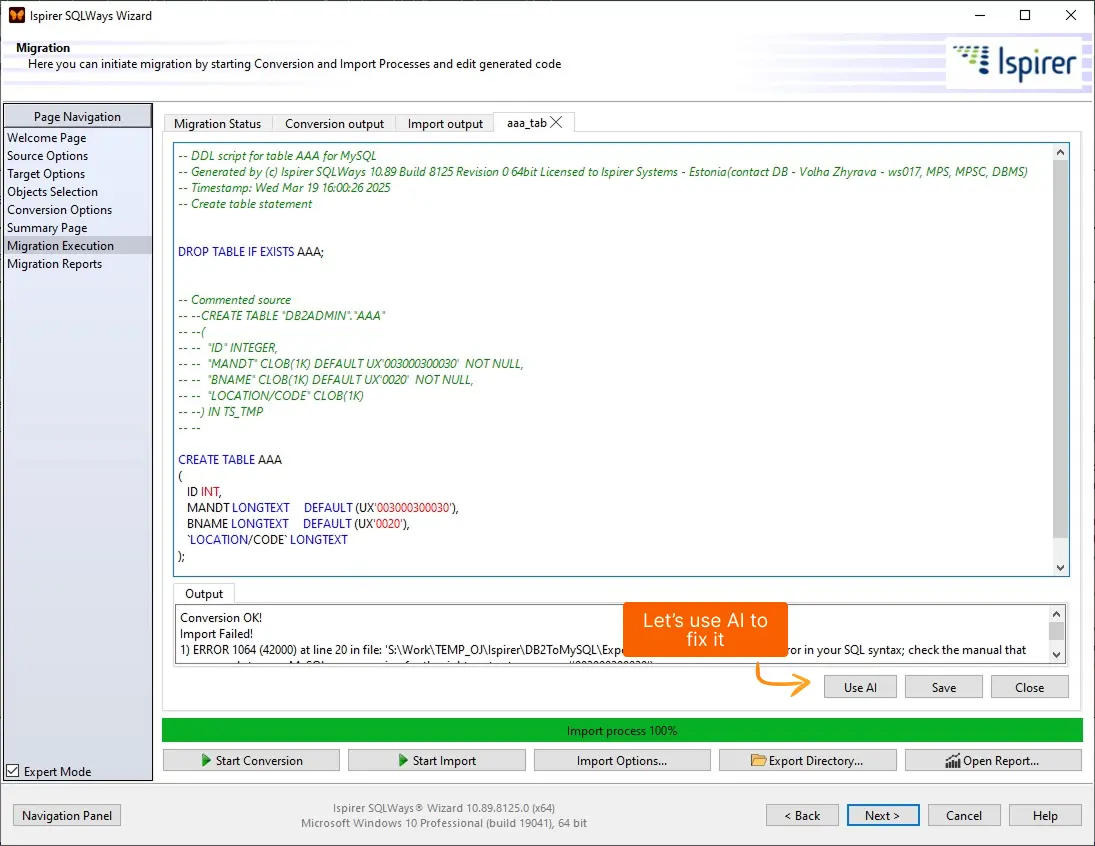Proceed with the Next > button
The width and height of the screenshot is (1095, 846).
883,815
